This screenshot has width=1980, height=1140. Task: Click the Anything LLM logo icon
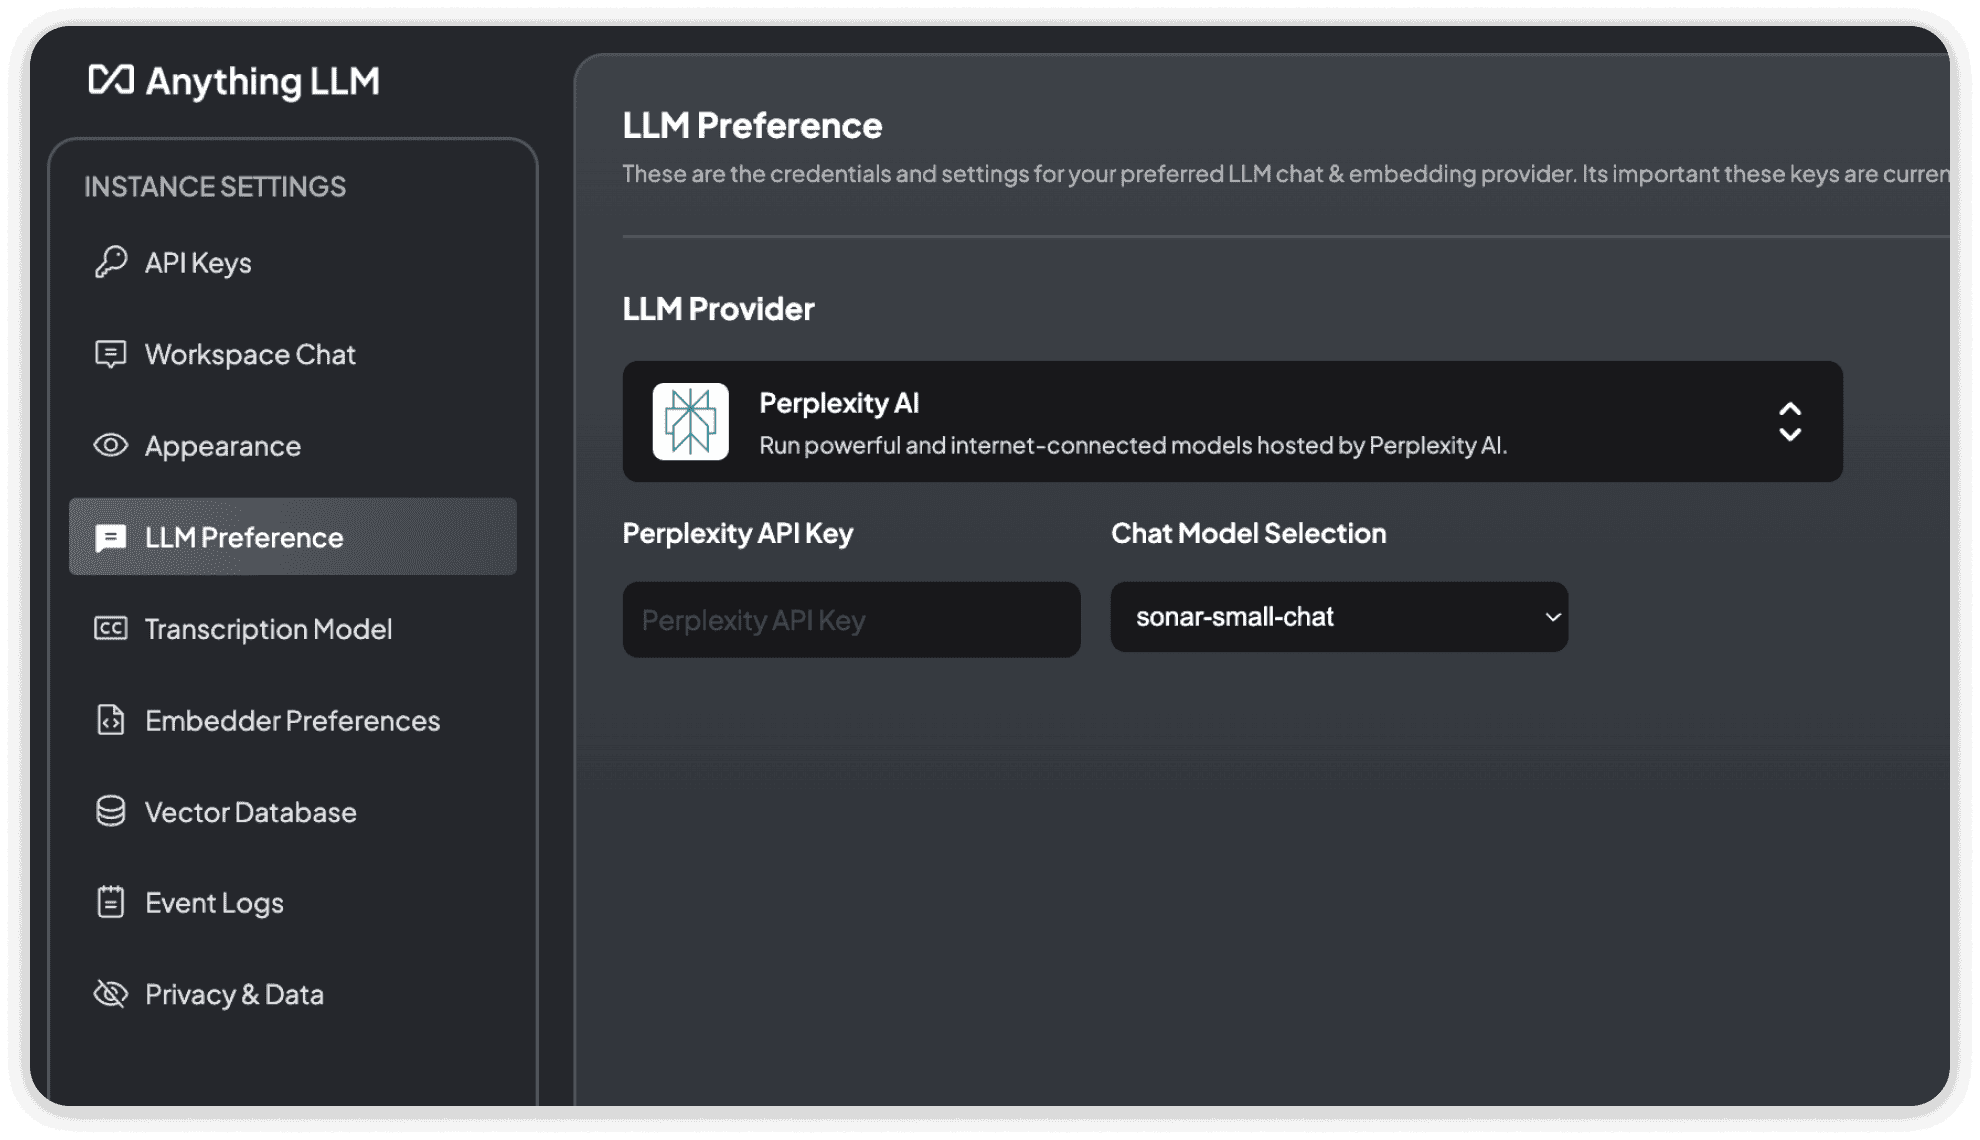(x=111, y=80)
